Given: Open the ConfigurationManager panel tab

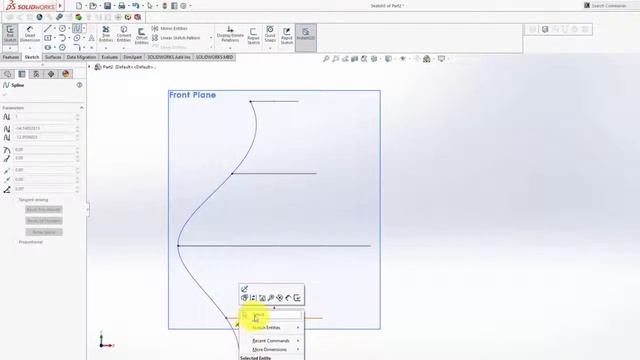Looking at the screenshot, I should pyautogui.click(x=36, y=74).
